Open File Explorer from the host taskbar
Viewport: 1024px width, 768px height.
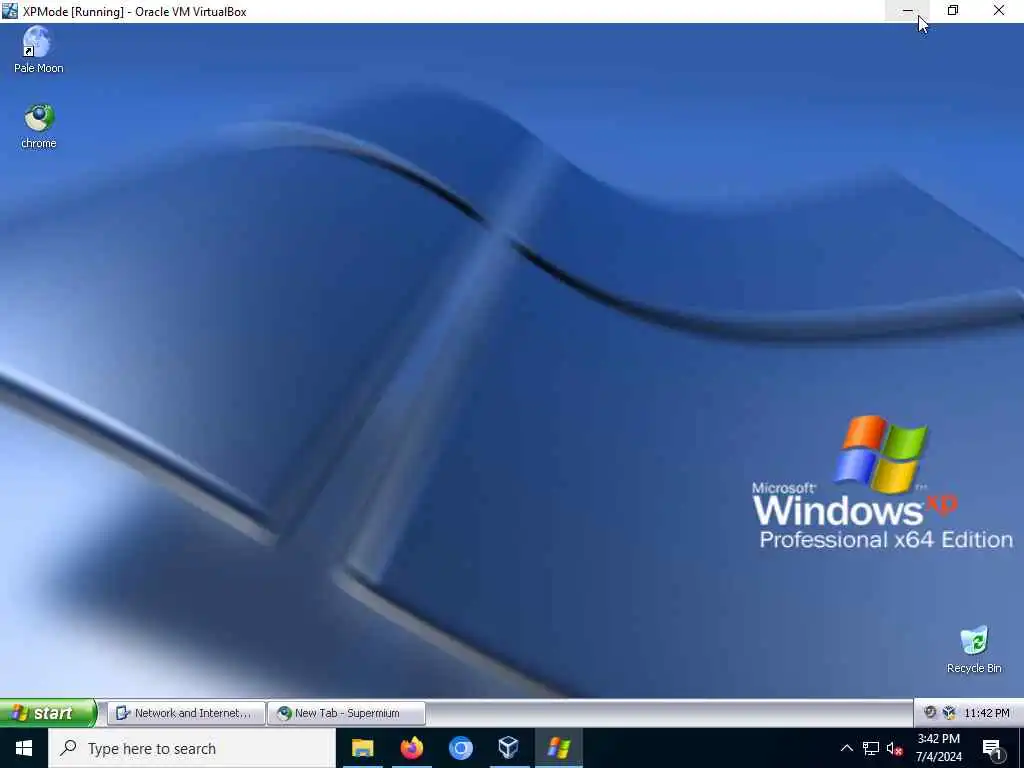pos(362,748)
